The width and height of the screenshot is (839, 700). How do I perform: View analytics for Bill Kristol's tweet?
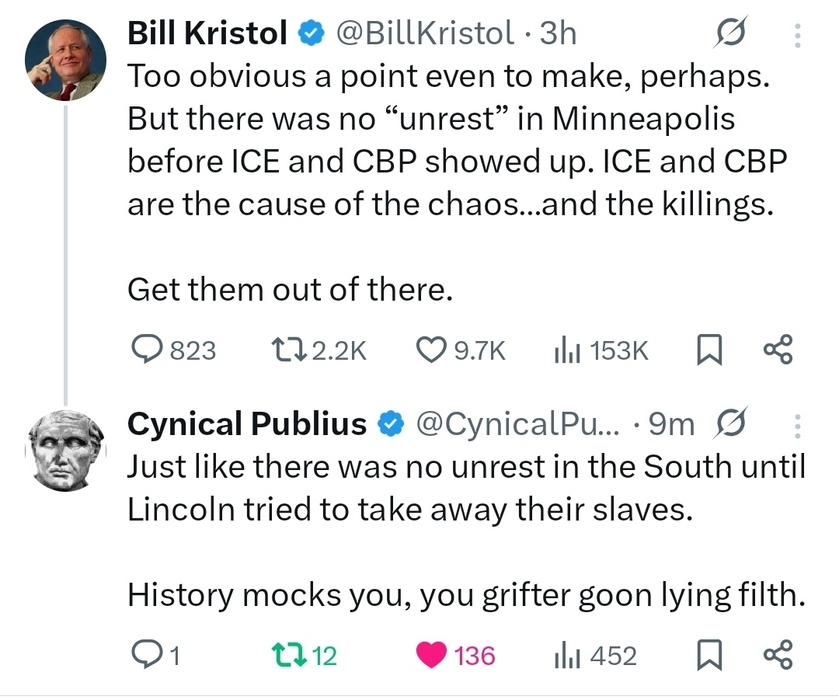point(566,350)
